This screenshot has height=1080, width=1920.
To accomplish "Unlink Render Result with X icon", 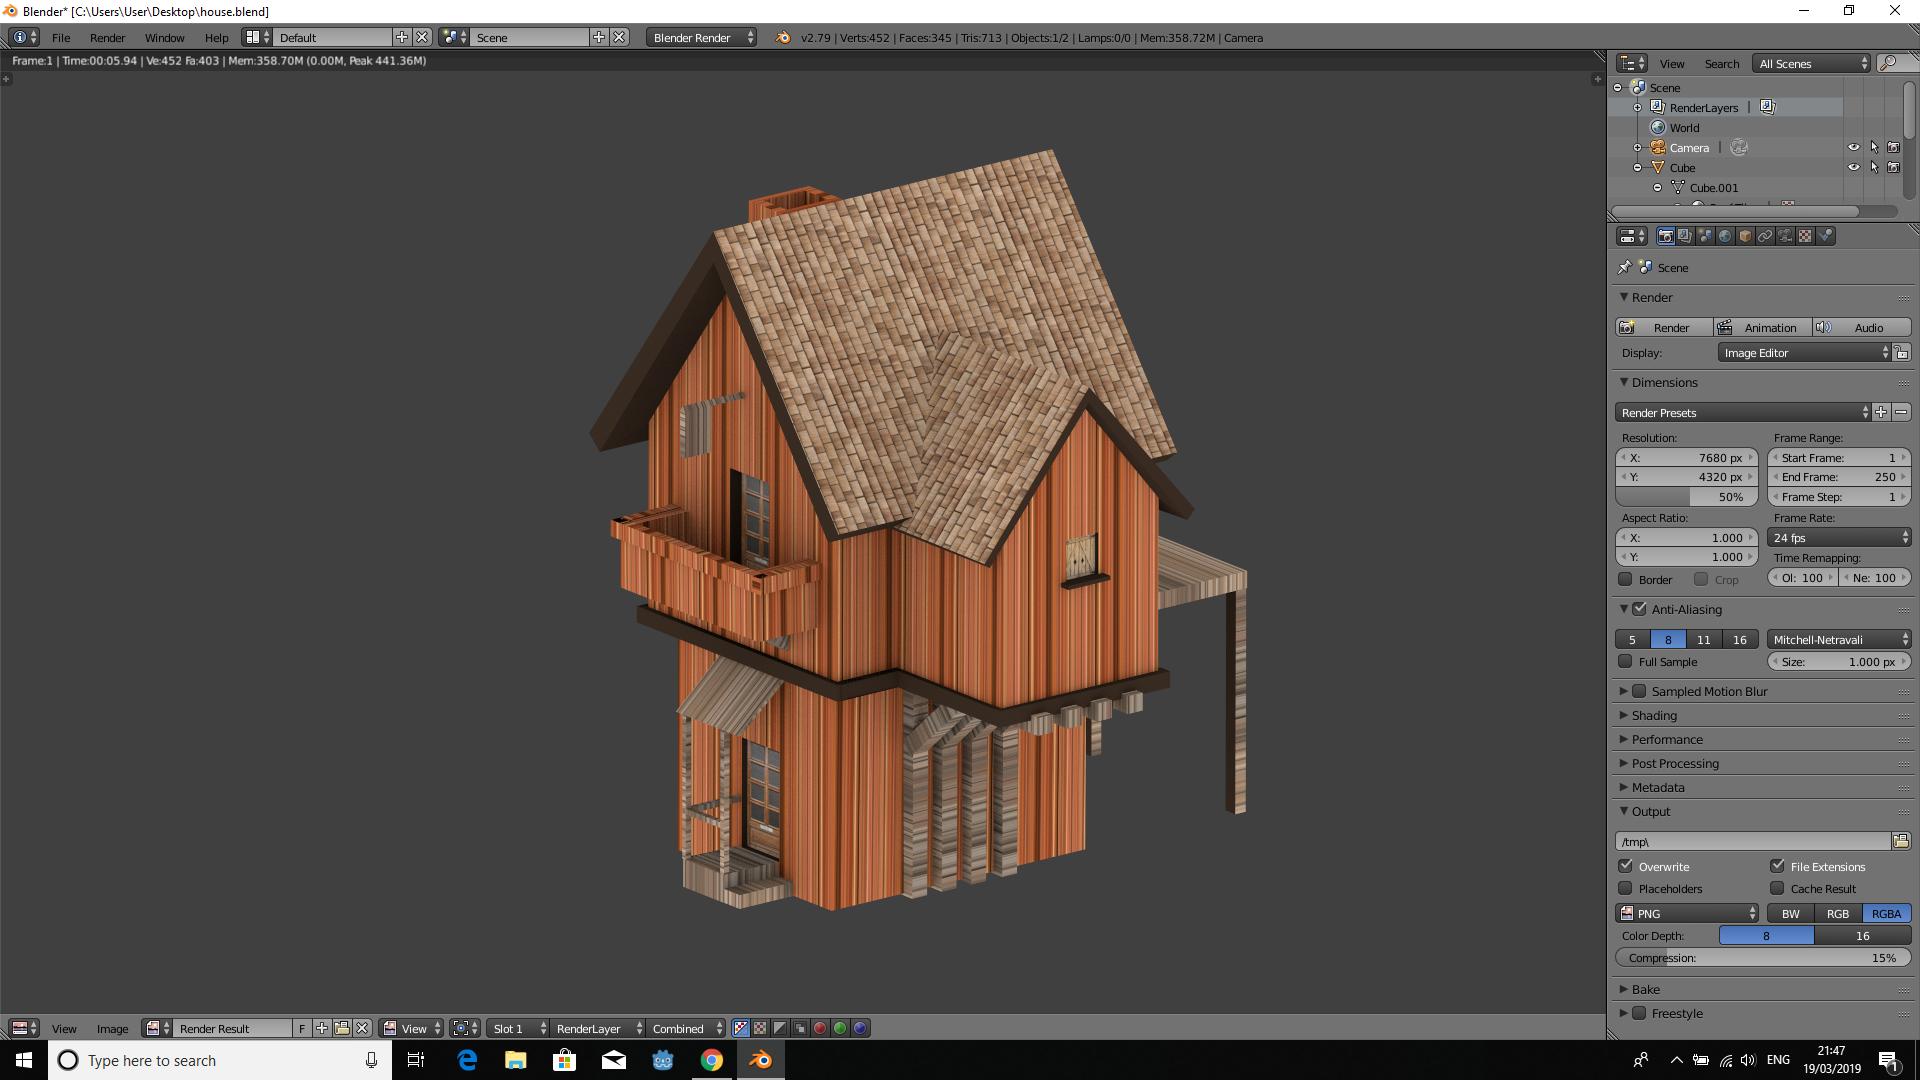I will (362, 1028).
